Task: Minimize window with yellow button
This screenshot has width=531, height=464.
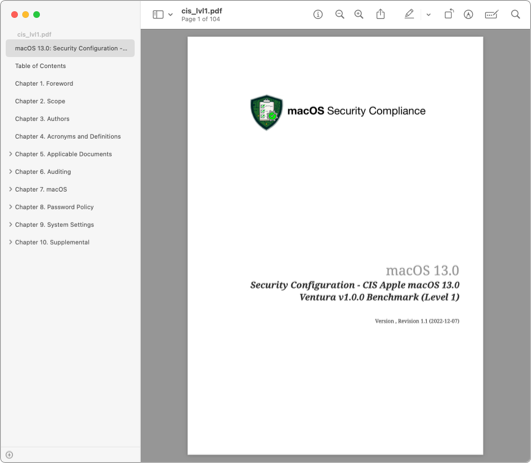Action: pyautogui.click(x=25, y=15)
